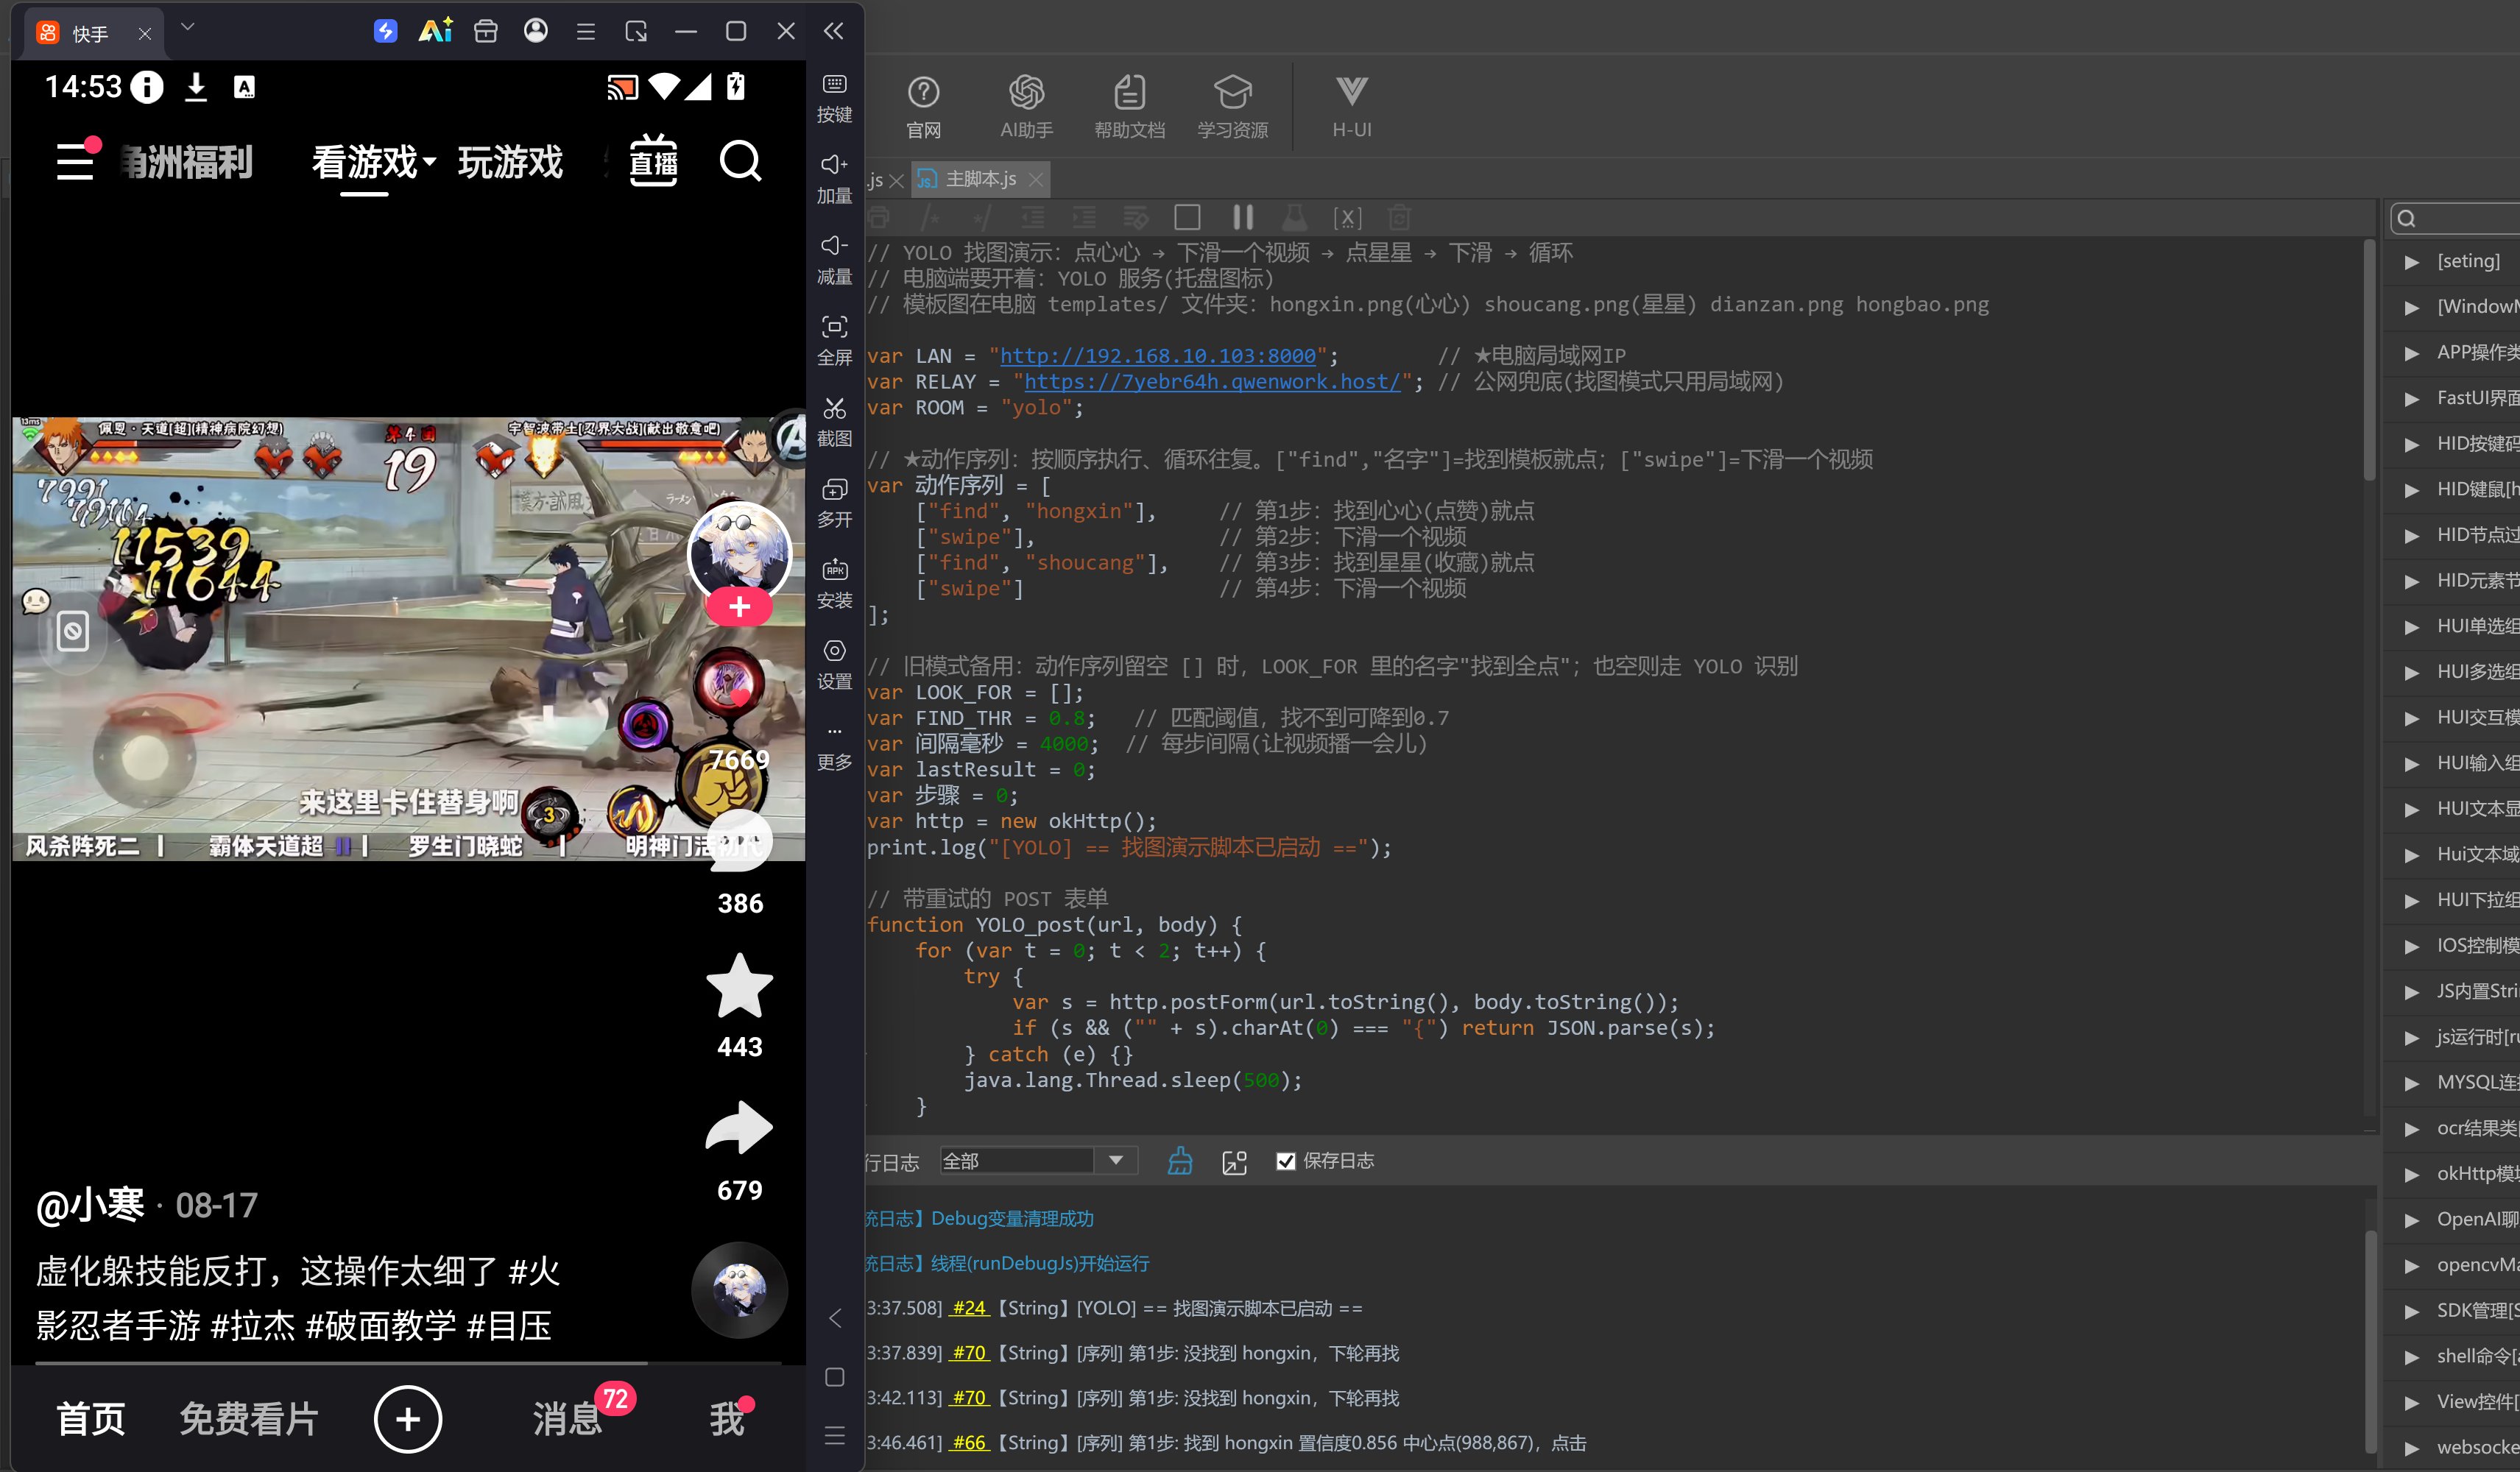2520x1472 pixels.
Task: Go to 首页 bottom tab
Action: point(91,1418)
